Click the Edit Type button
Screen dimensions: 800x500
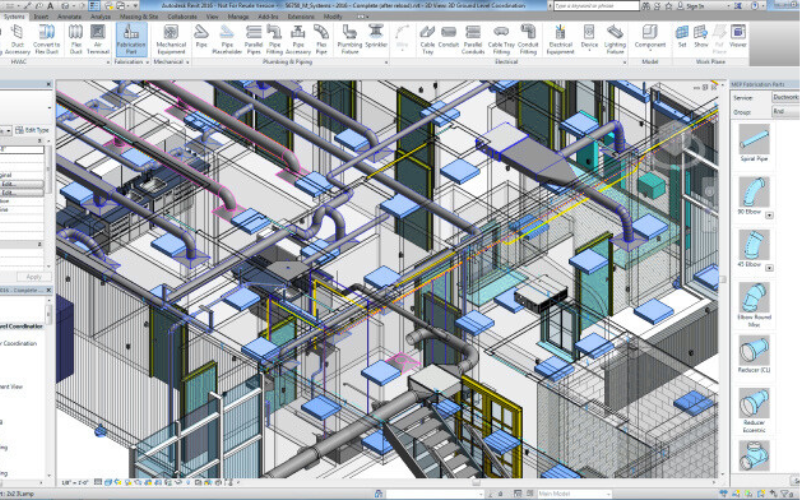(x=37, y=130)
